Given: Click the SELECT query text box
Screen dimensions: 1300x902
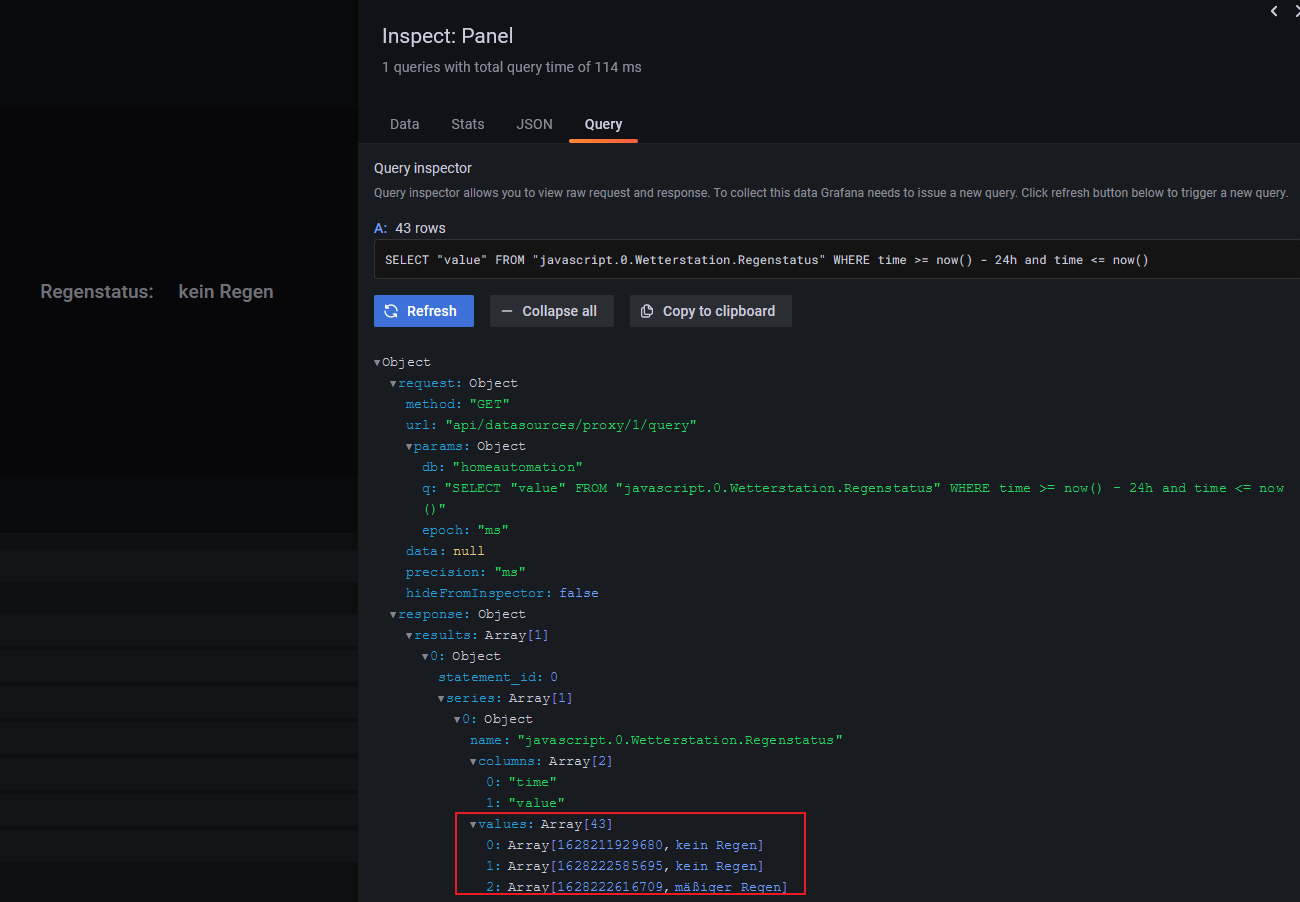Looking at the screenshot, I should click(837, 260).
